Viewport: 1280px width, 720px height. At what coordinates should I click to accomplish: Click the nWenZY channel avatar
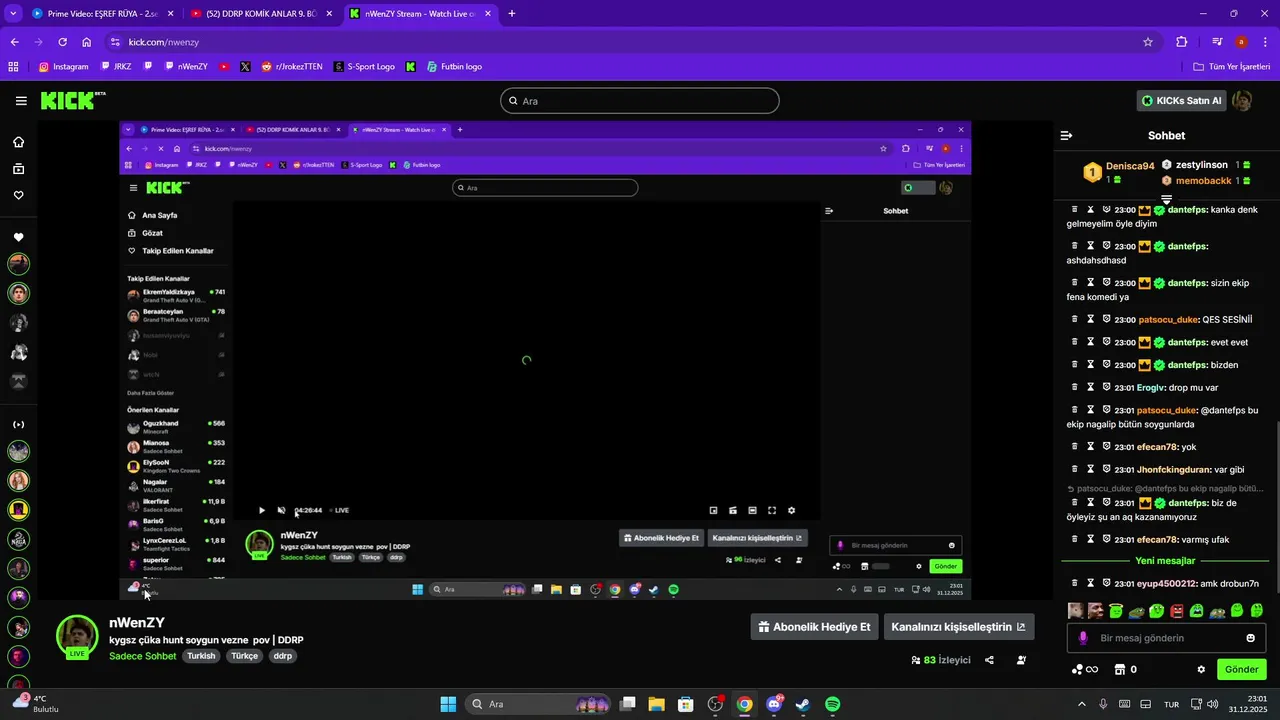(x=77, y=637)
